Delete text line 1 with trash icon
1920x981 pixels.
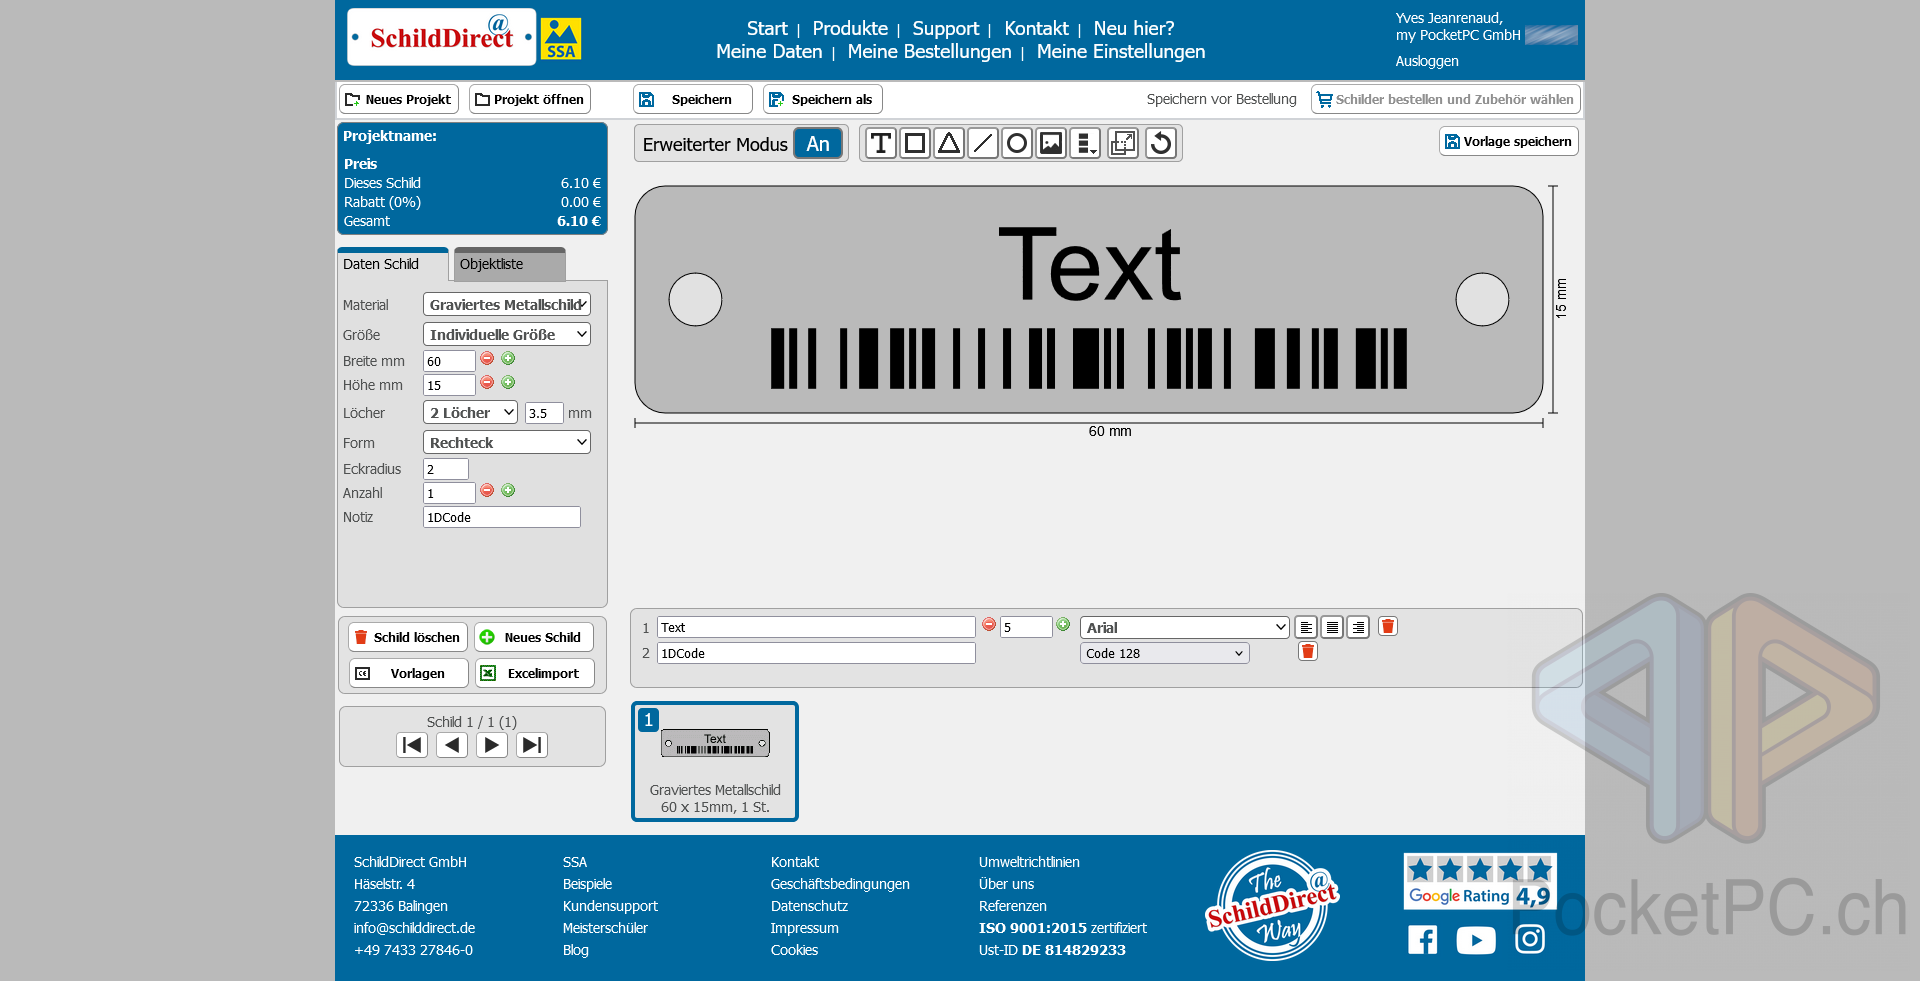(x=1388, y=626)
